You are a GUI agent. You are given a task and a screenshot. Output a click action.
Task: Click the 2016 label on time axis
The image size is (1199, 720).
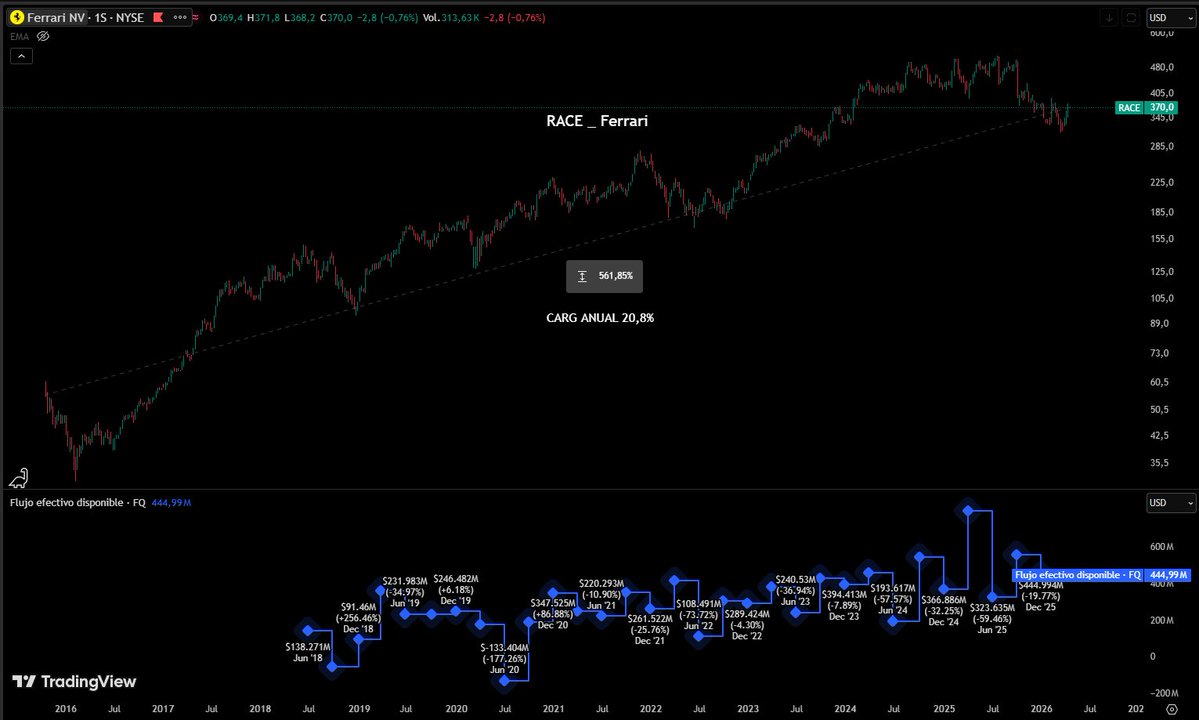click(x=66, y=709)
